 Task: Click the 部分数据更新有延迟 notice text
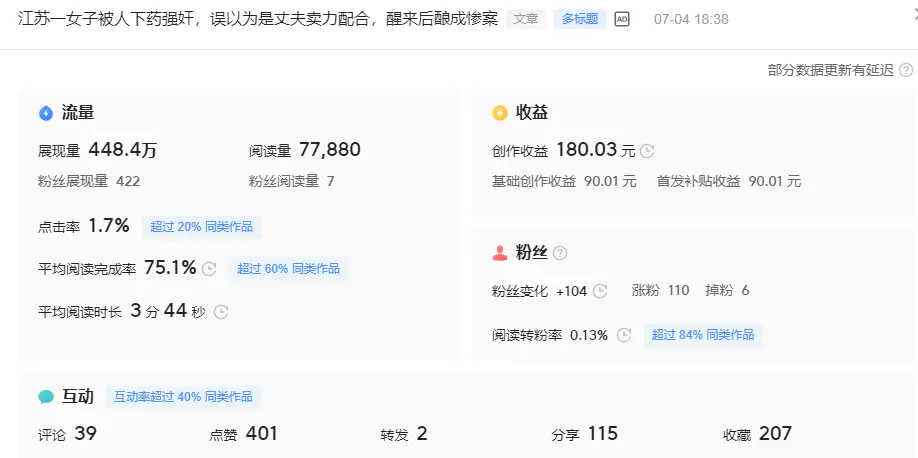(831, 70)
